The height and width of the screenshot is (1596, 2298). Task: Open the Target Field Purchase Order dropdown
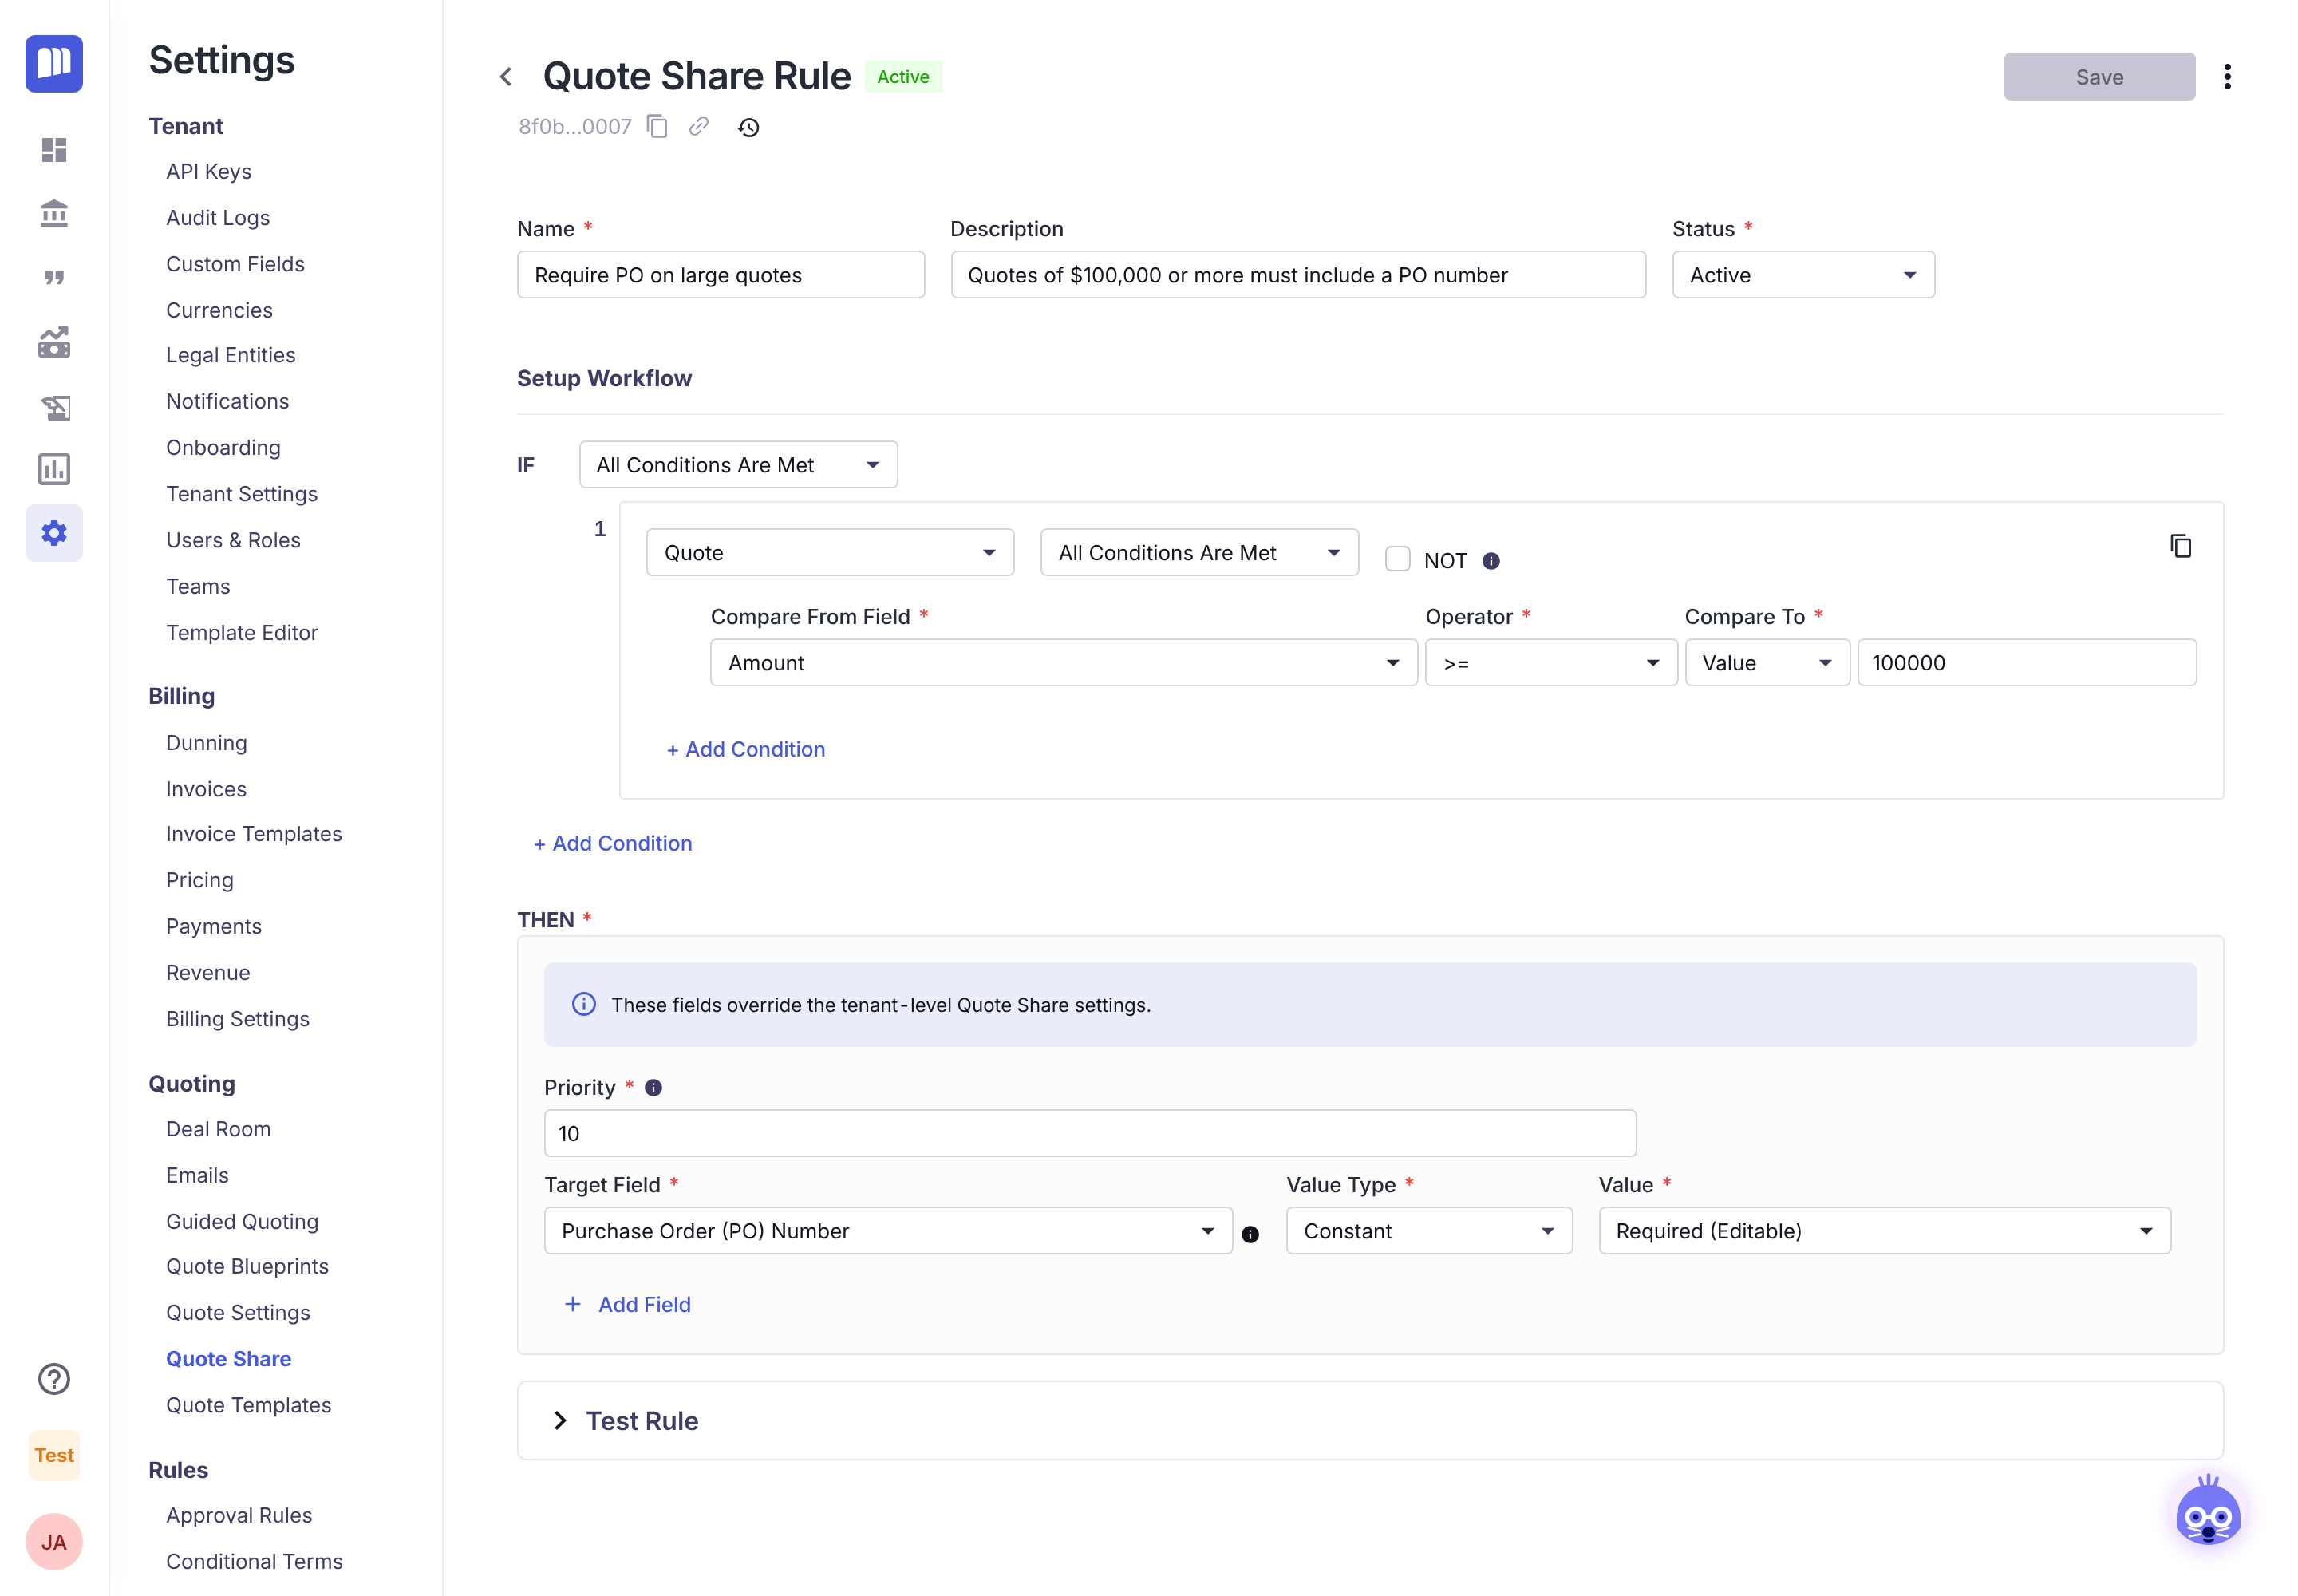pyautogui.click(x=888, y=1231)
